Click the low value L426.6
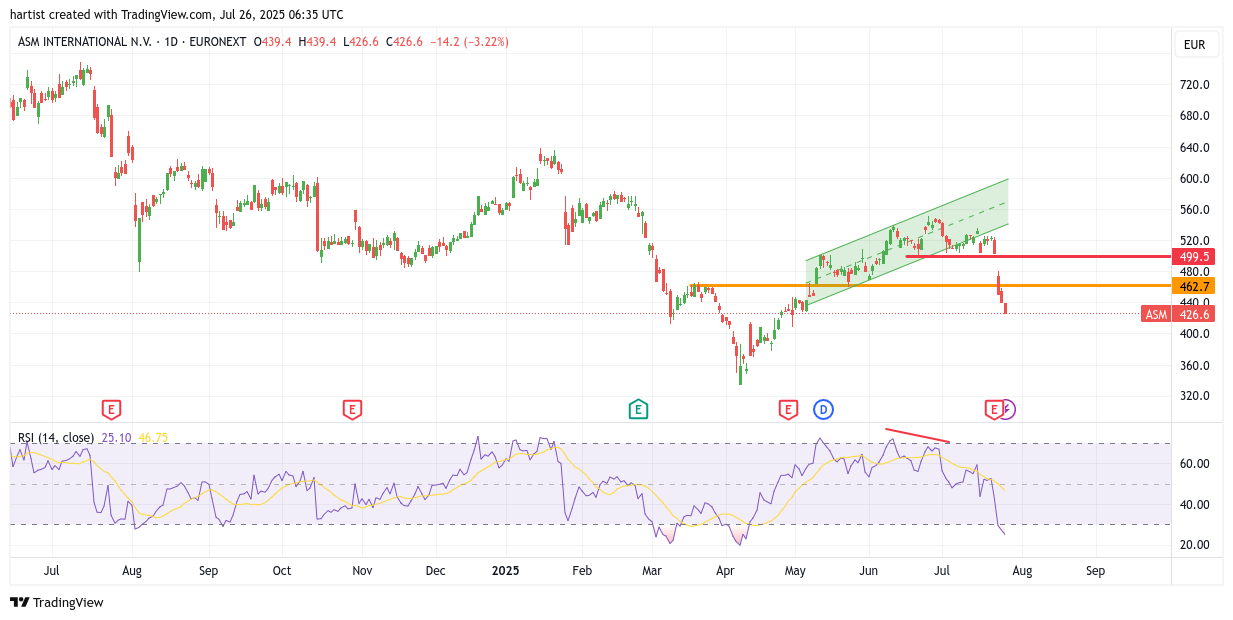1233x620 pixels. pyautogui.click(x=361, y=42)
